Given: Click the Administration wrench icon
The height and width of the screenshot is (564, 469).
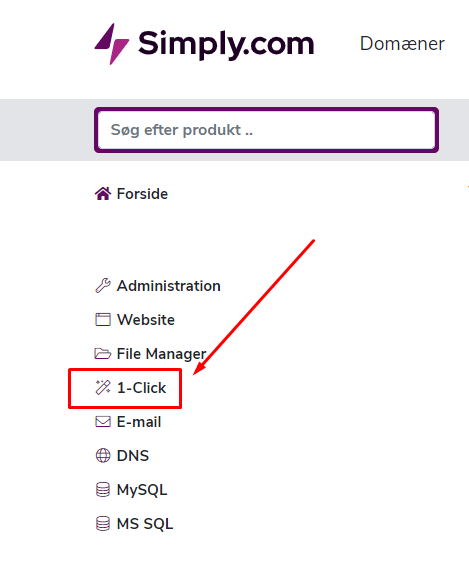Looking at the screenshot, I should pos(103,286).
